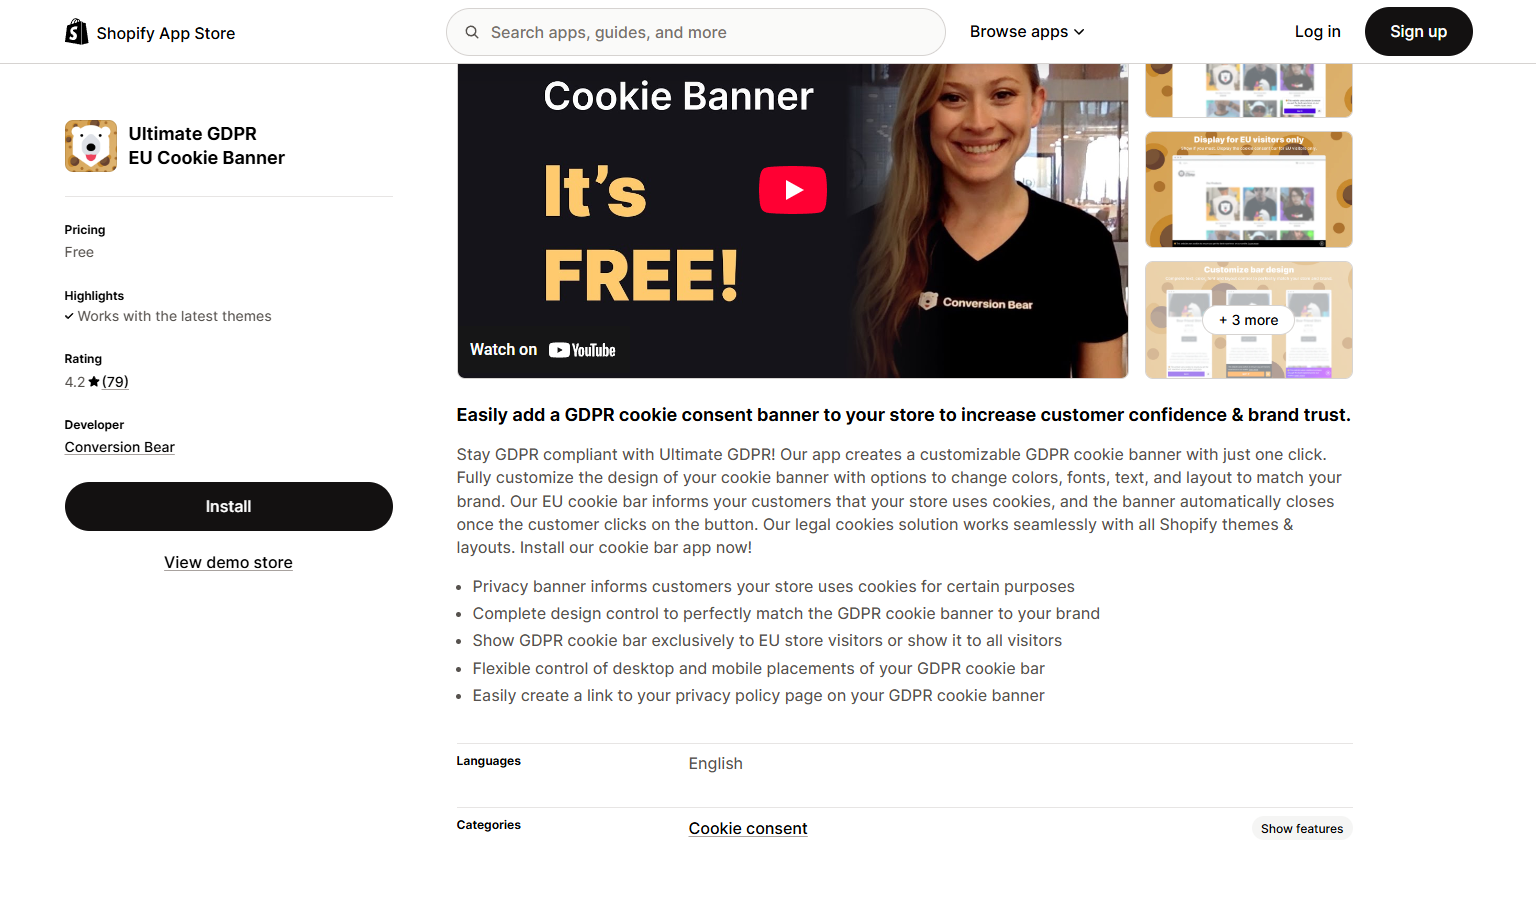
Task: Click the Sign up button
Action: click(x=1418, y=32)
